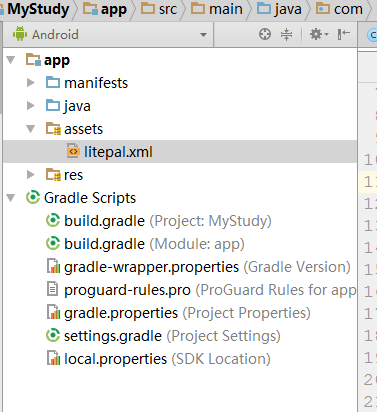Click the Scroll from Source target icon
This screenshot has height=412, width=377.
point(265,34)
